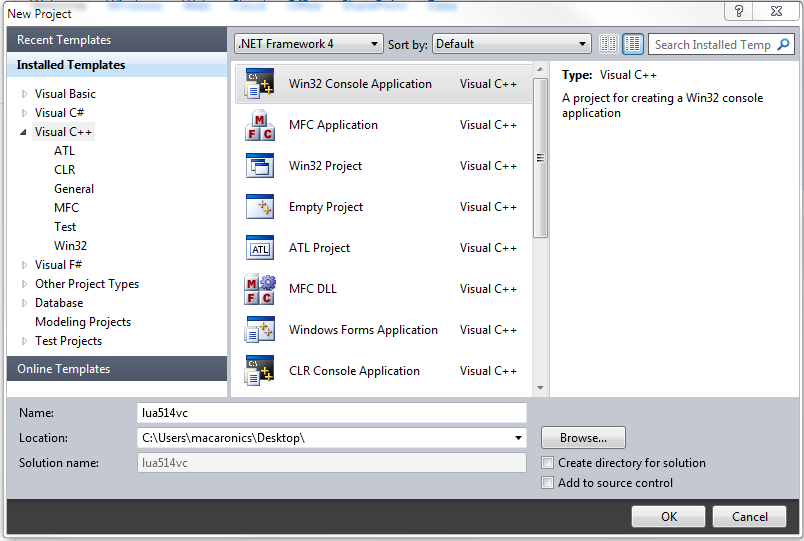Image resolution: width=804 pixels, height=541 pixels.
Task: Click the MFC DLL template name
Action: (x=313, y=289)
